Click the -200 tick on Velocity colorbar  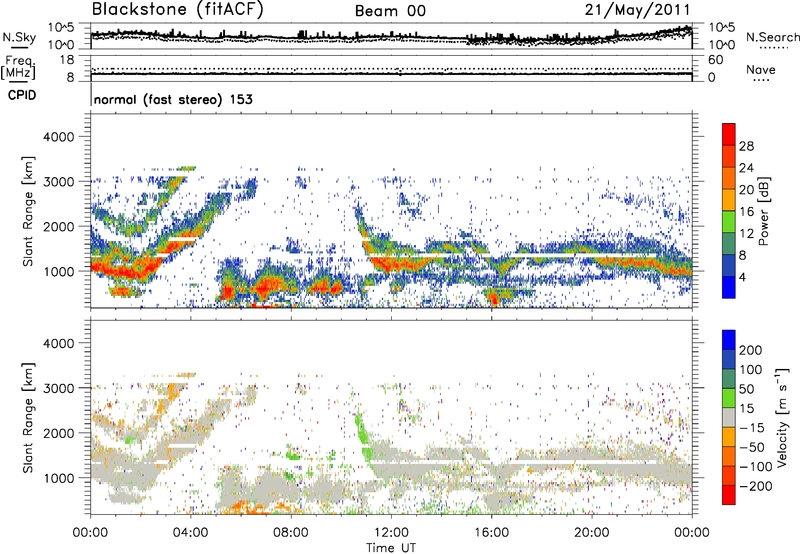tap(756, 486)
